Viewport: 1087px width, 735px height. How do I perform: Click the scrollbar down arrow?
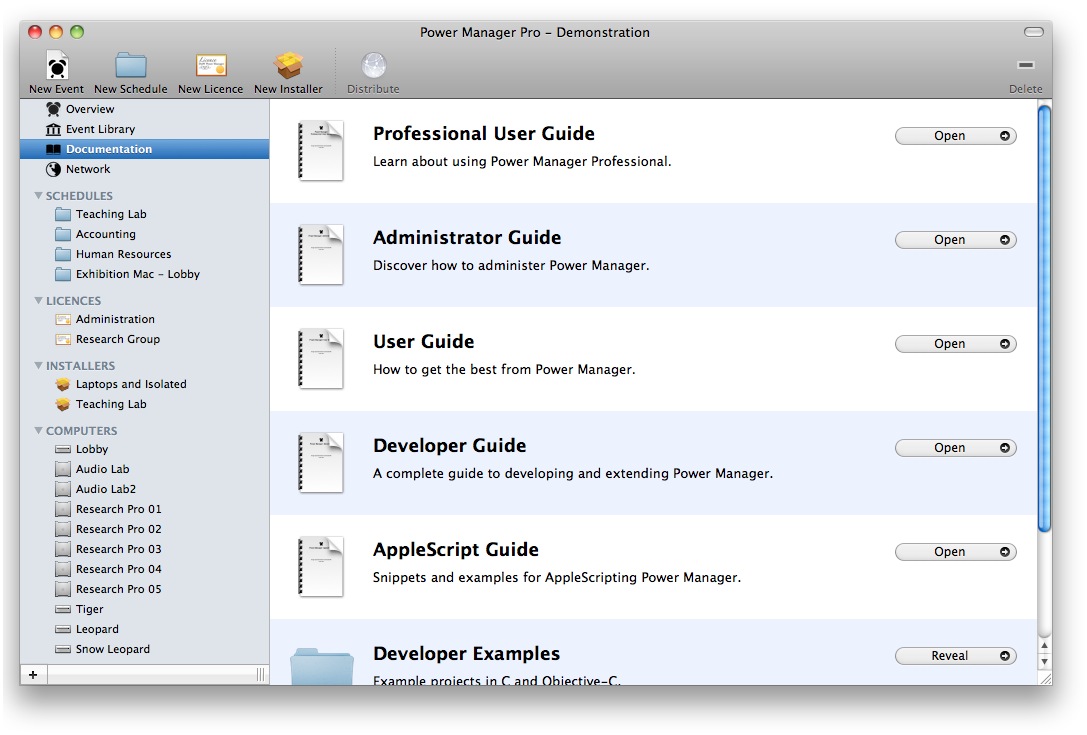pyautogui.click(x=1045, y=662)
